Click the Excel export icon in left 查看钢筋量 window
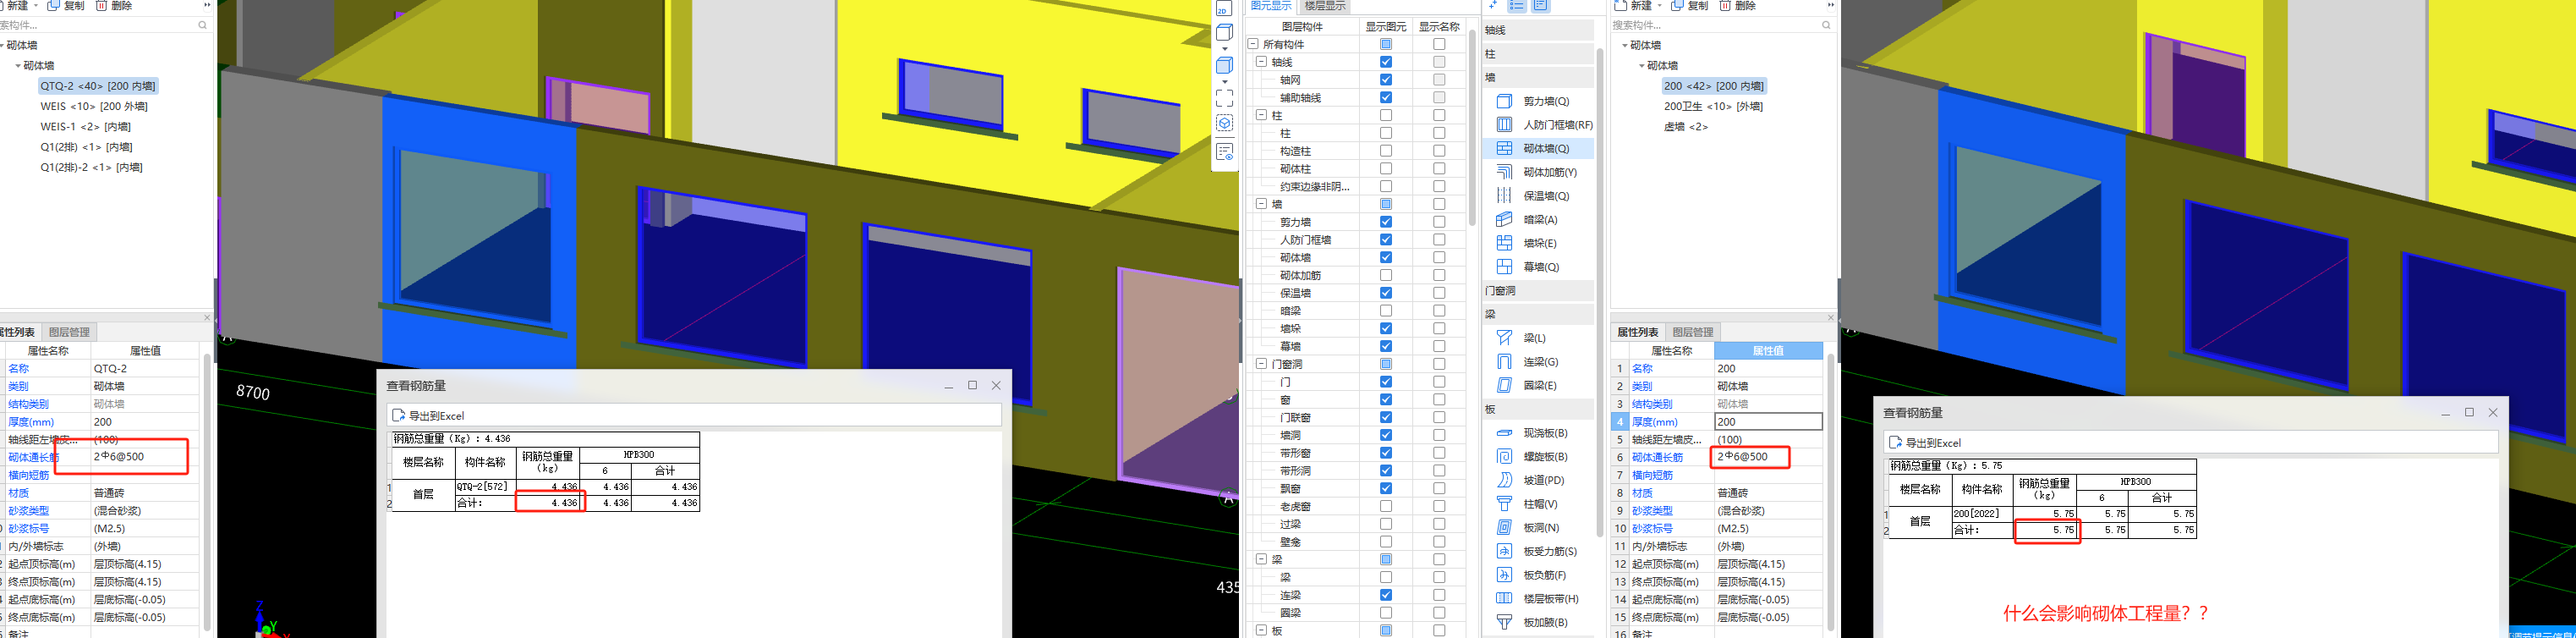This screenshot has height=638, width=2576. click(x=398, y=415)
